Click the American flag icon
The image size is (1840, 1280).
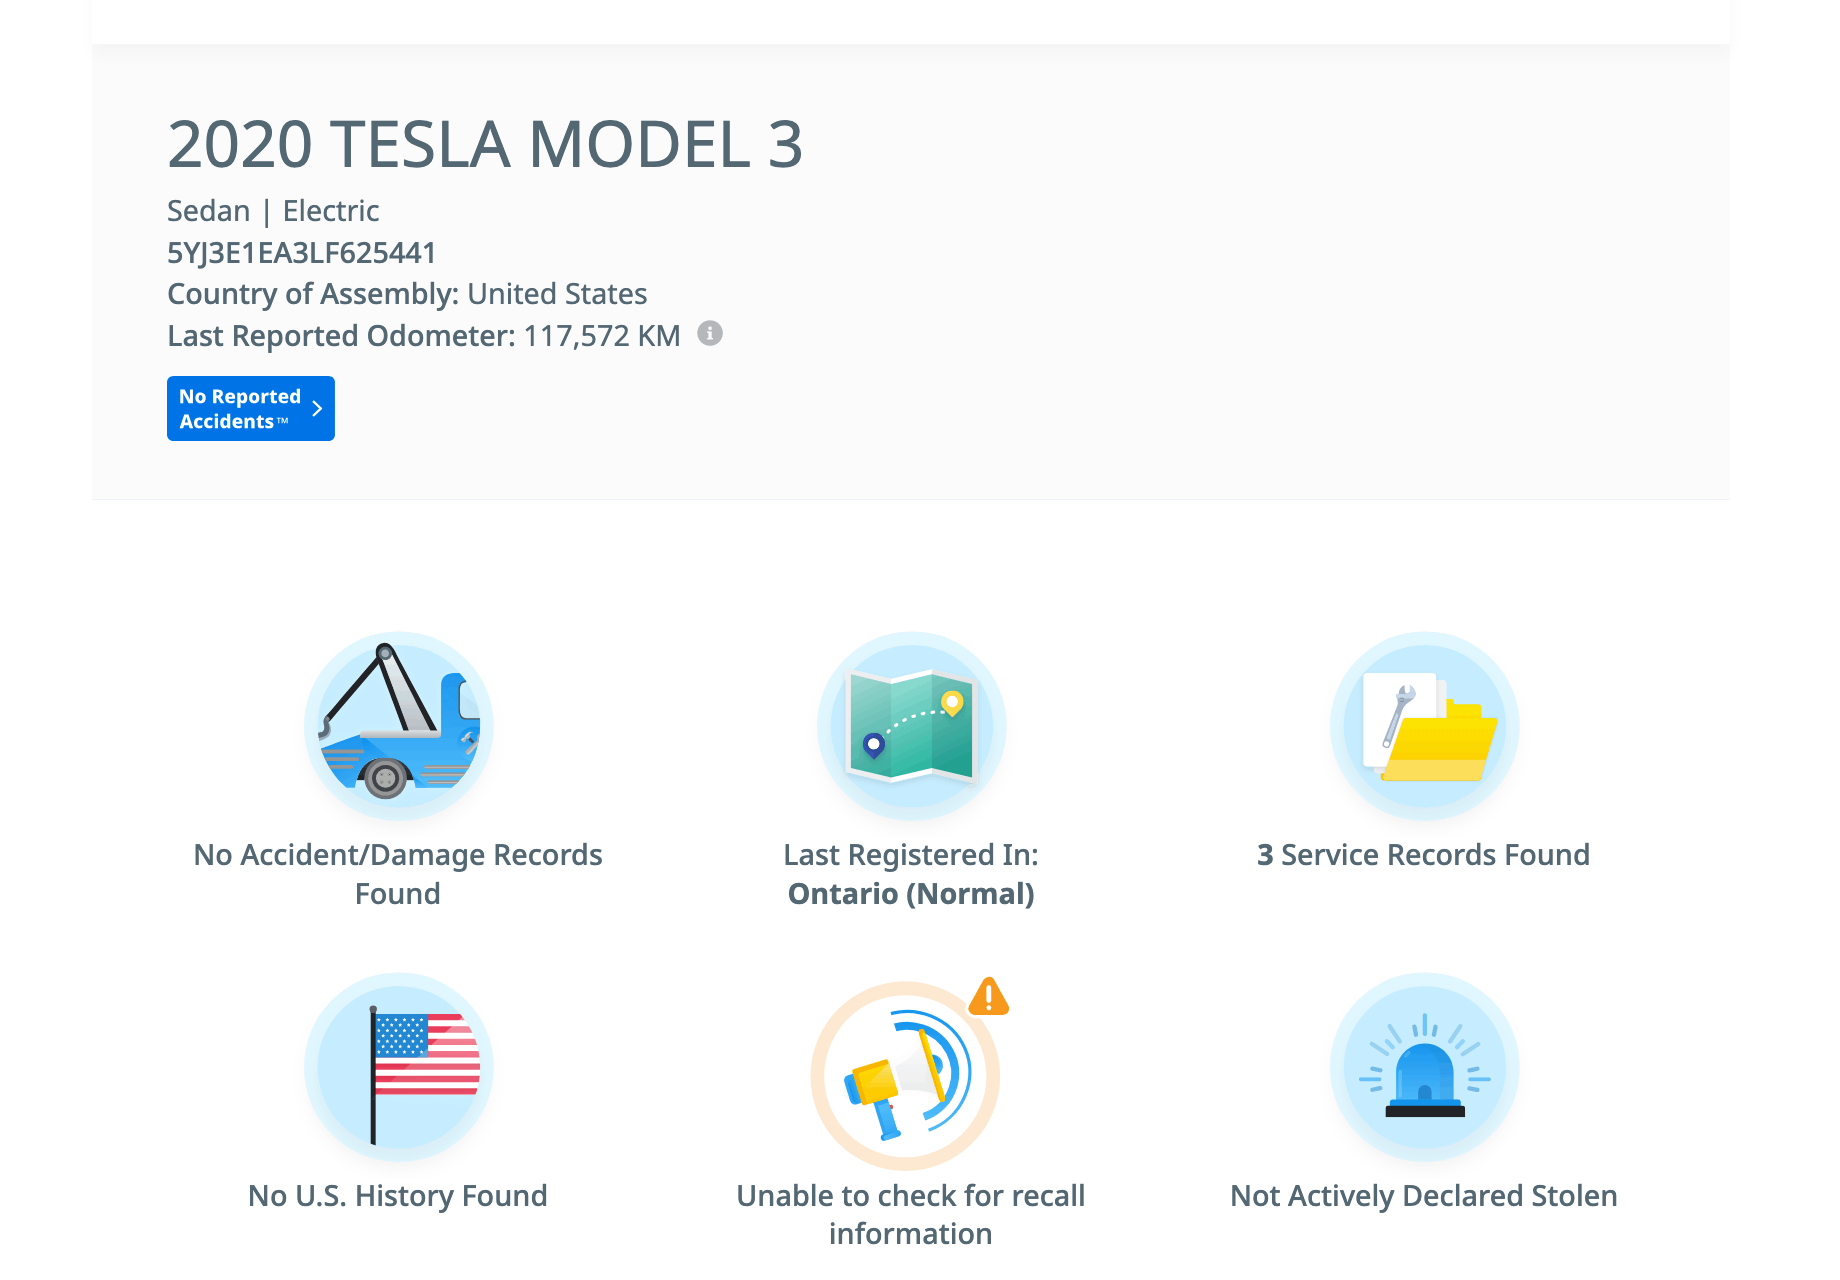[398, 1067]
